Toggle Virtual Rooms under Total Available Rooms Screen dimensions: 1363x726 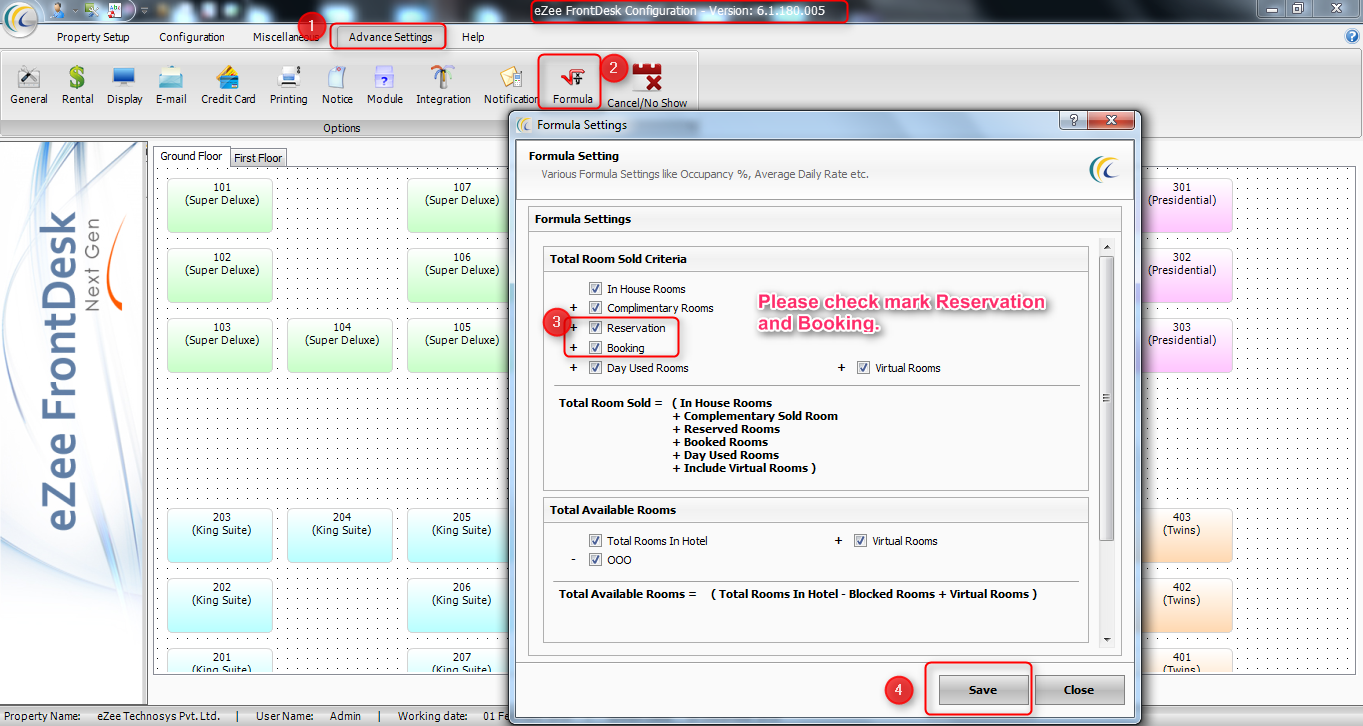(x=861, y=541)
